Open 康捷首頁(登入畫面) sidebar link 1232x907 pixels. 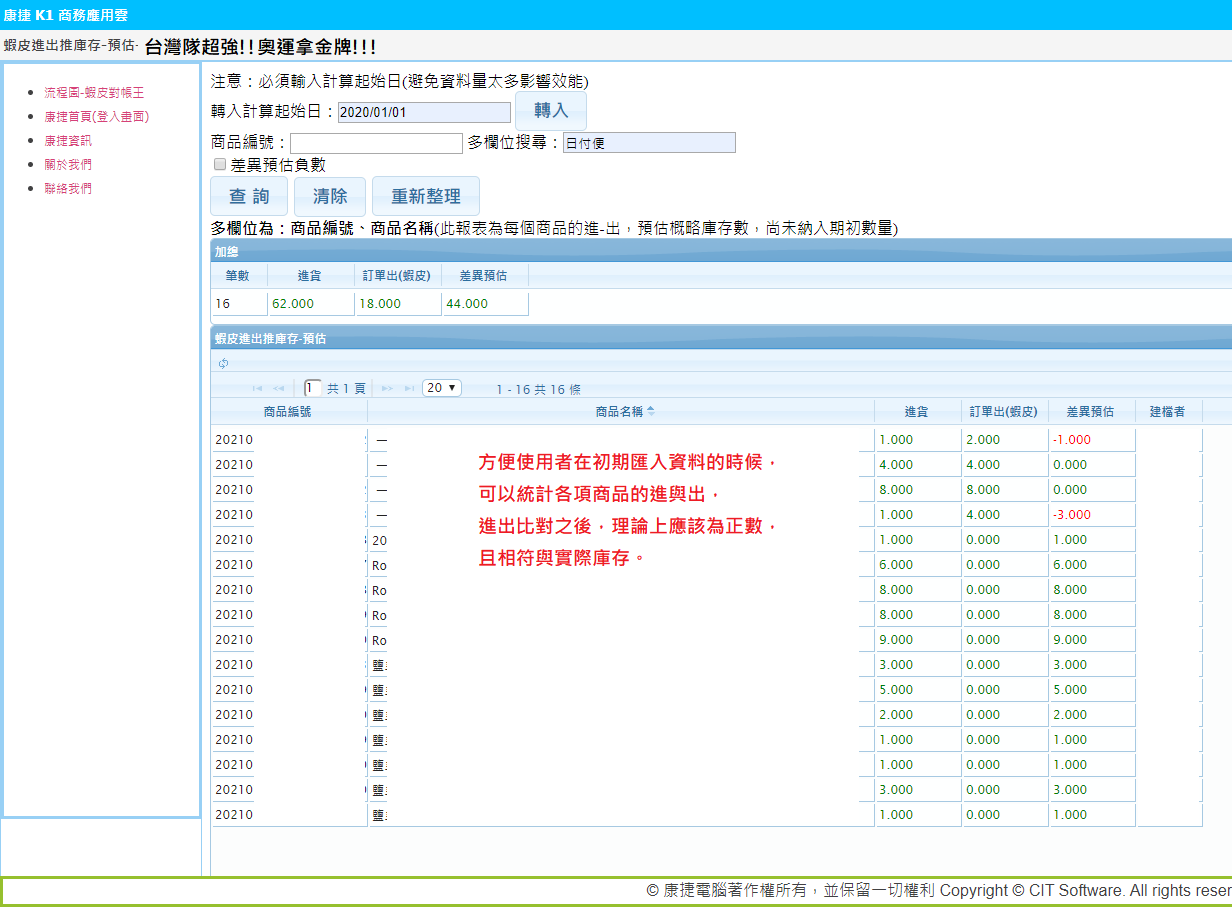96,116
